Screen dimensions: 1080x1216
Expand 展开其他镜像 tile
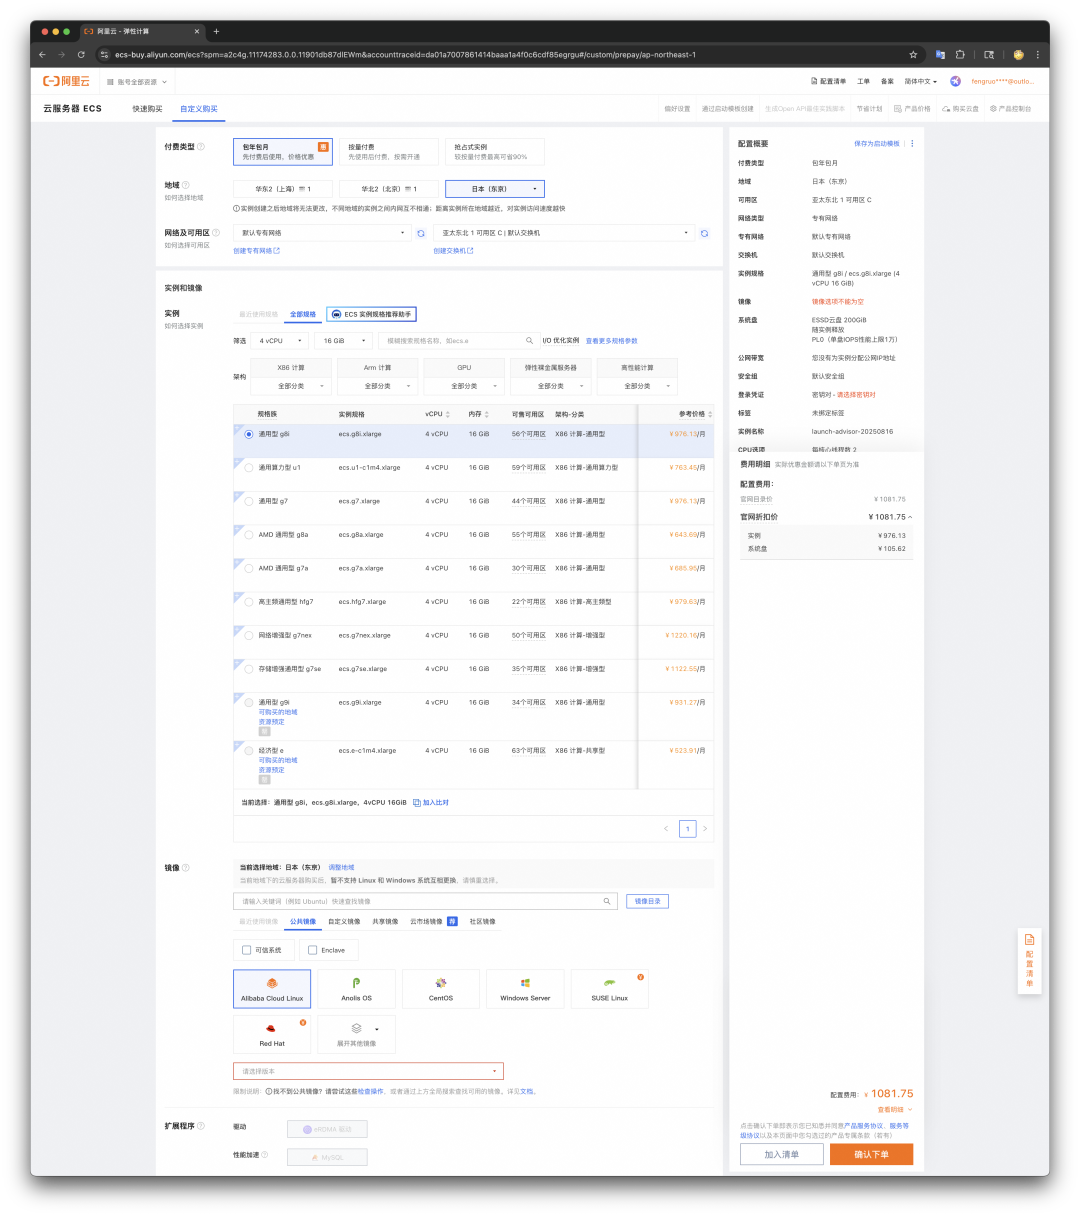356,1034
